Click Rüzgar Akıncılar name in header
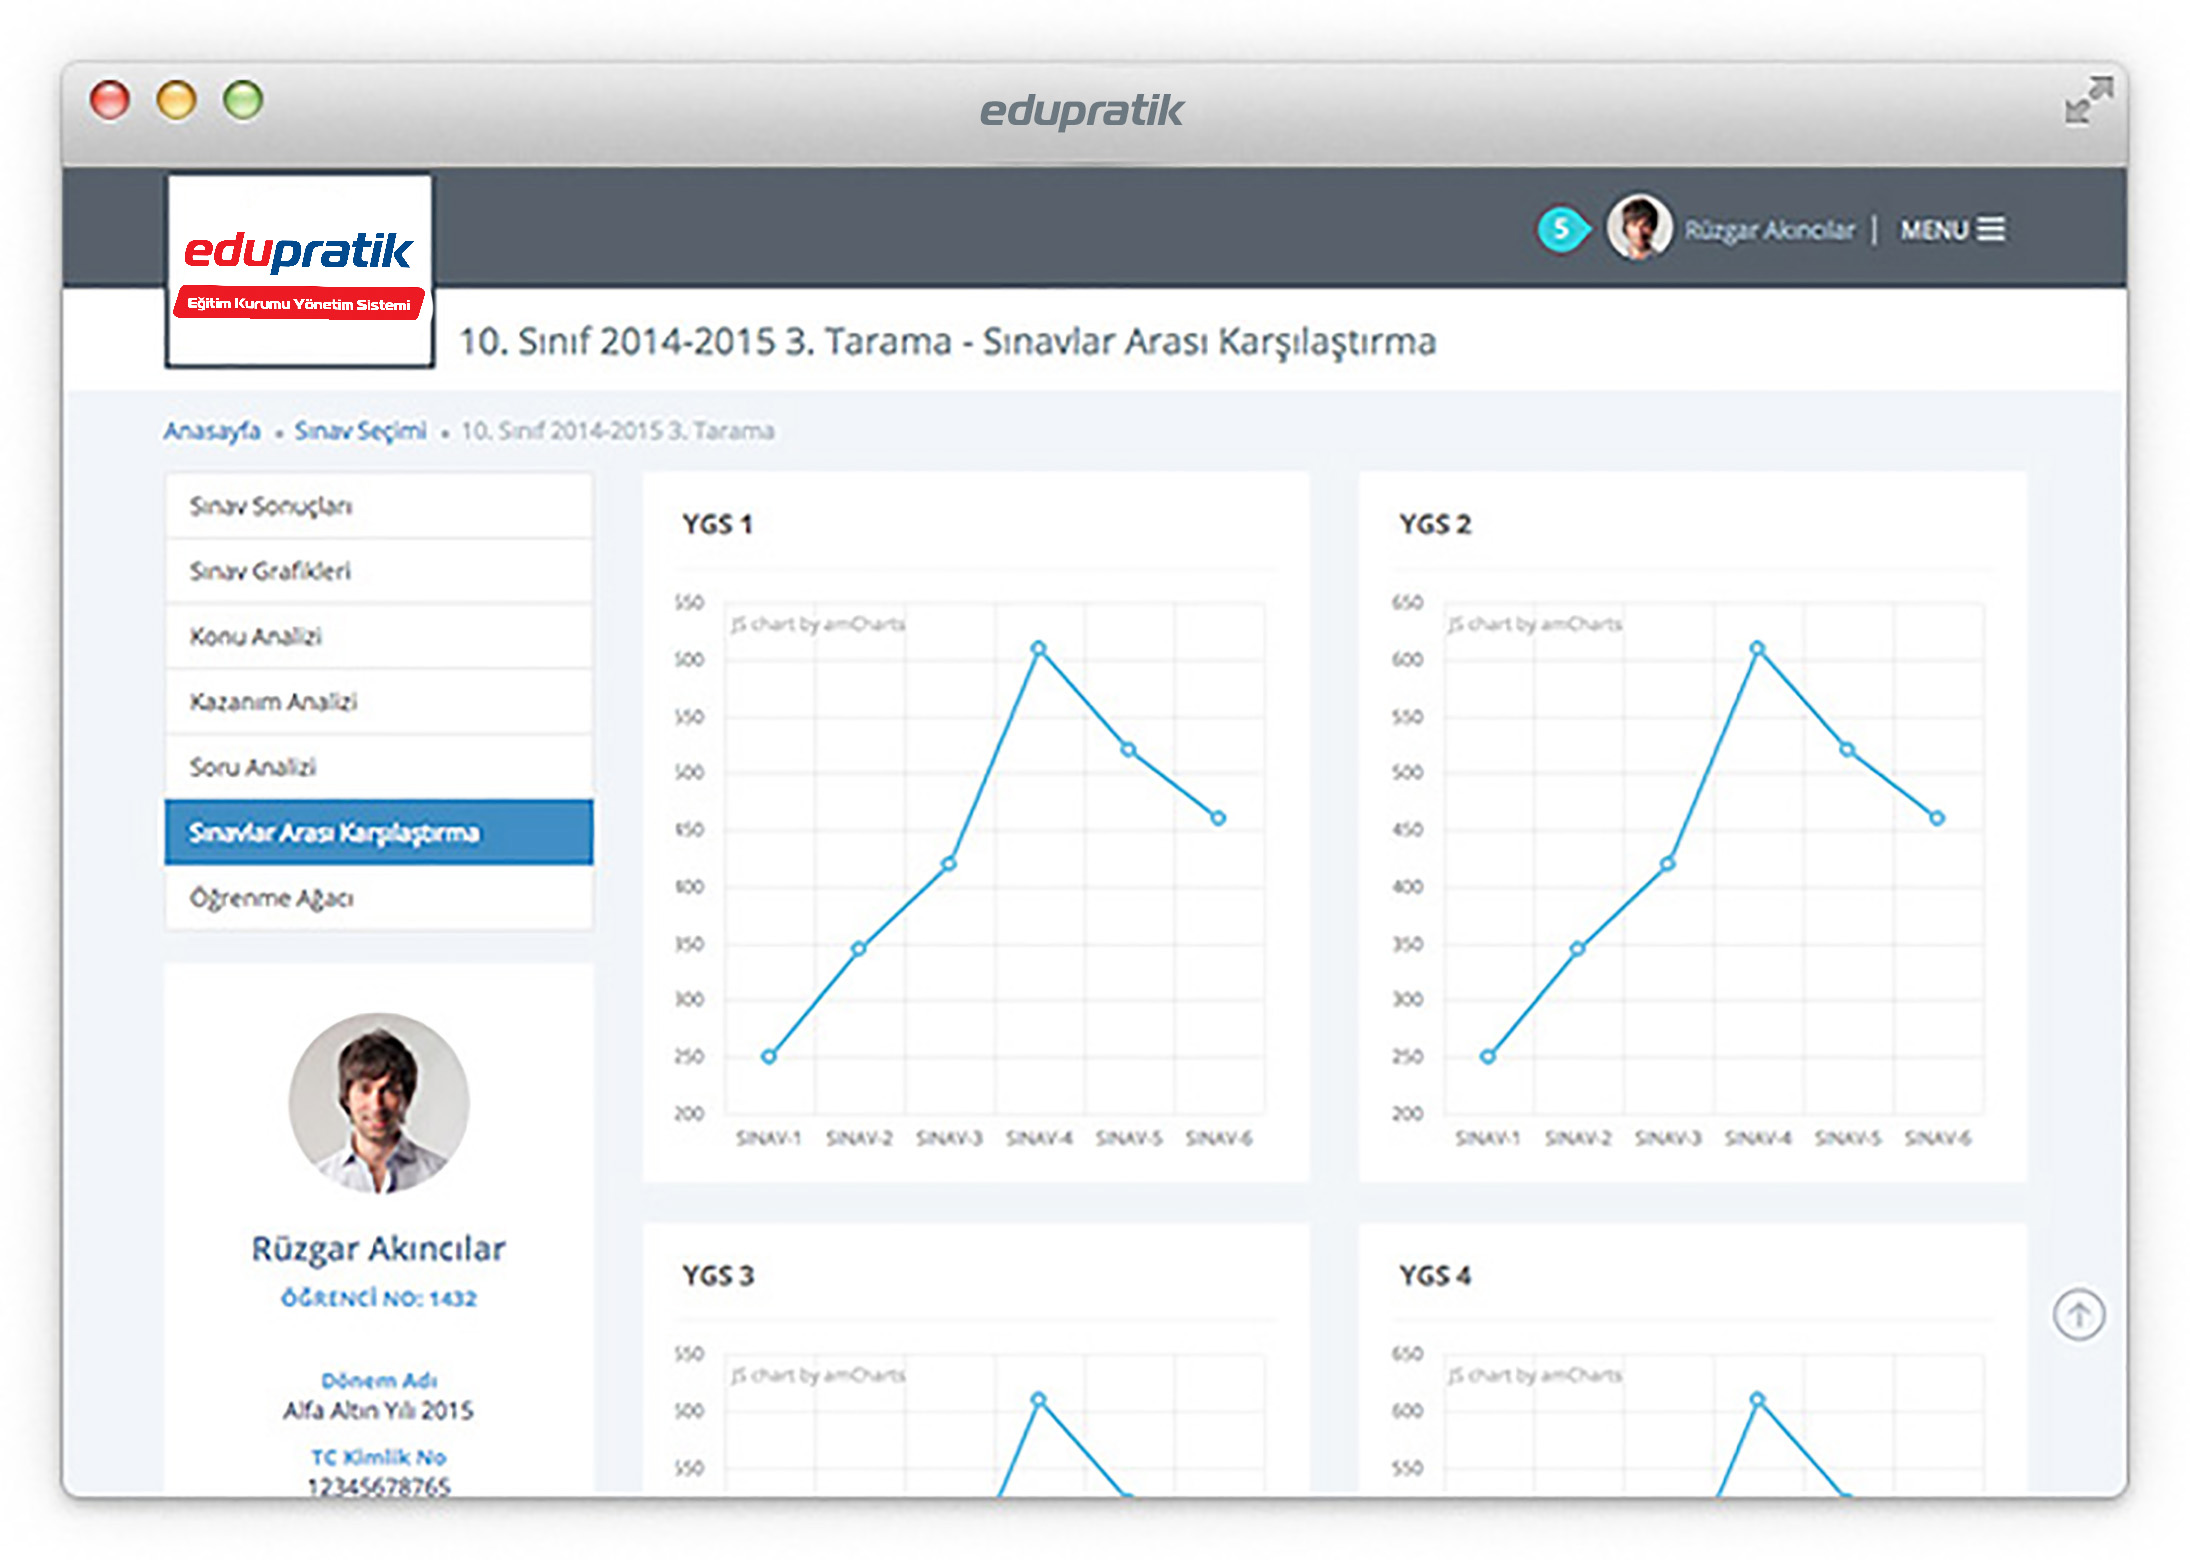The height and width of the screenshot is (1560, 2190). [x=1769, y=230]
